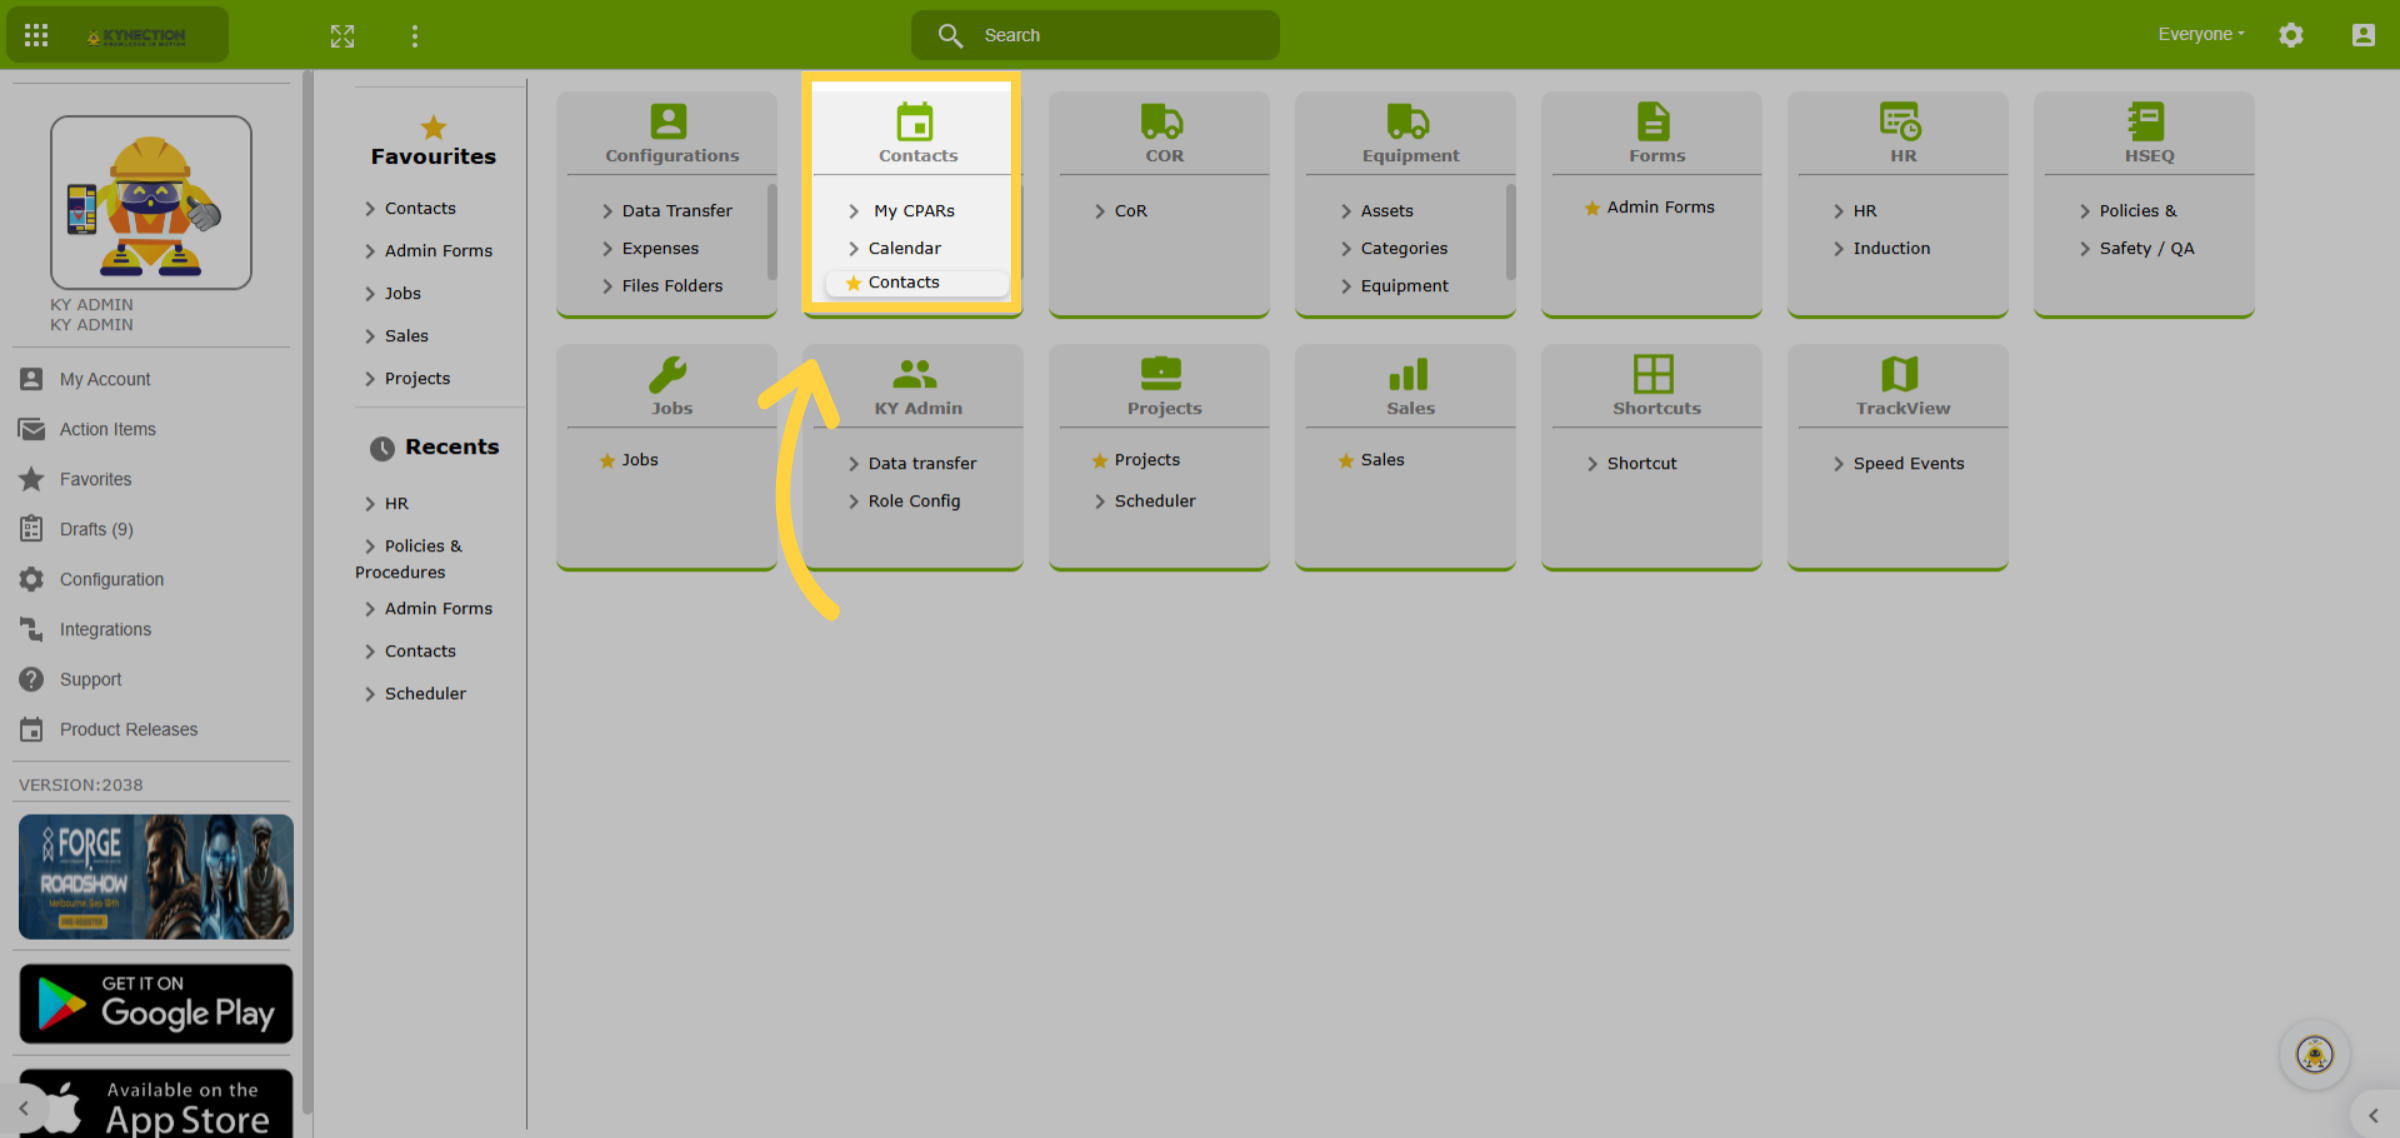
Task: Click the Forge Roadshow banner
Action: point(156,877)
